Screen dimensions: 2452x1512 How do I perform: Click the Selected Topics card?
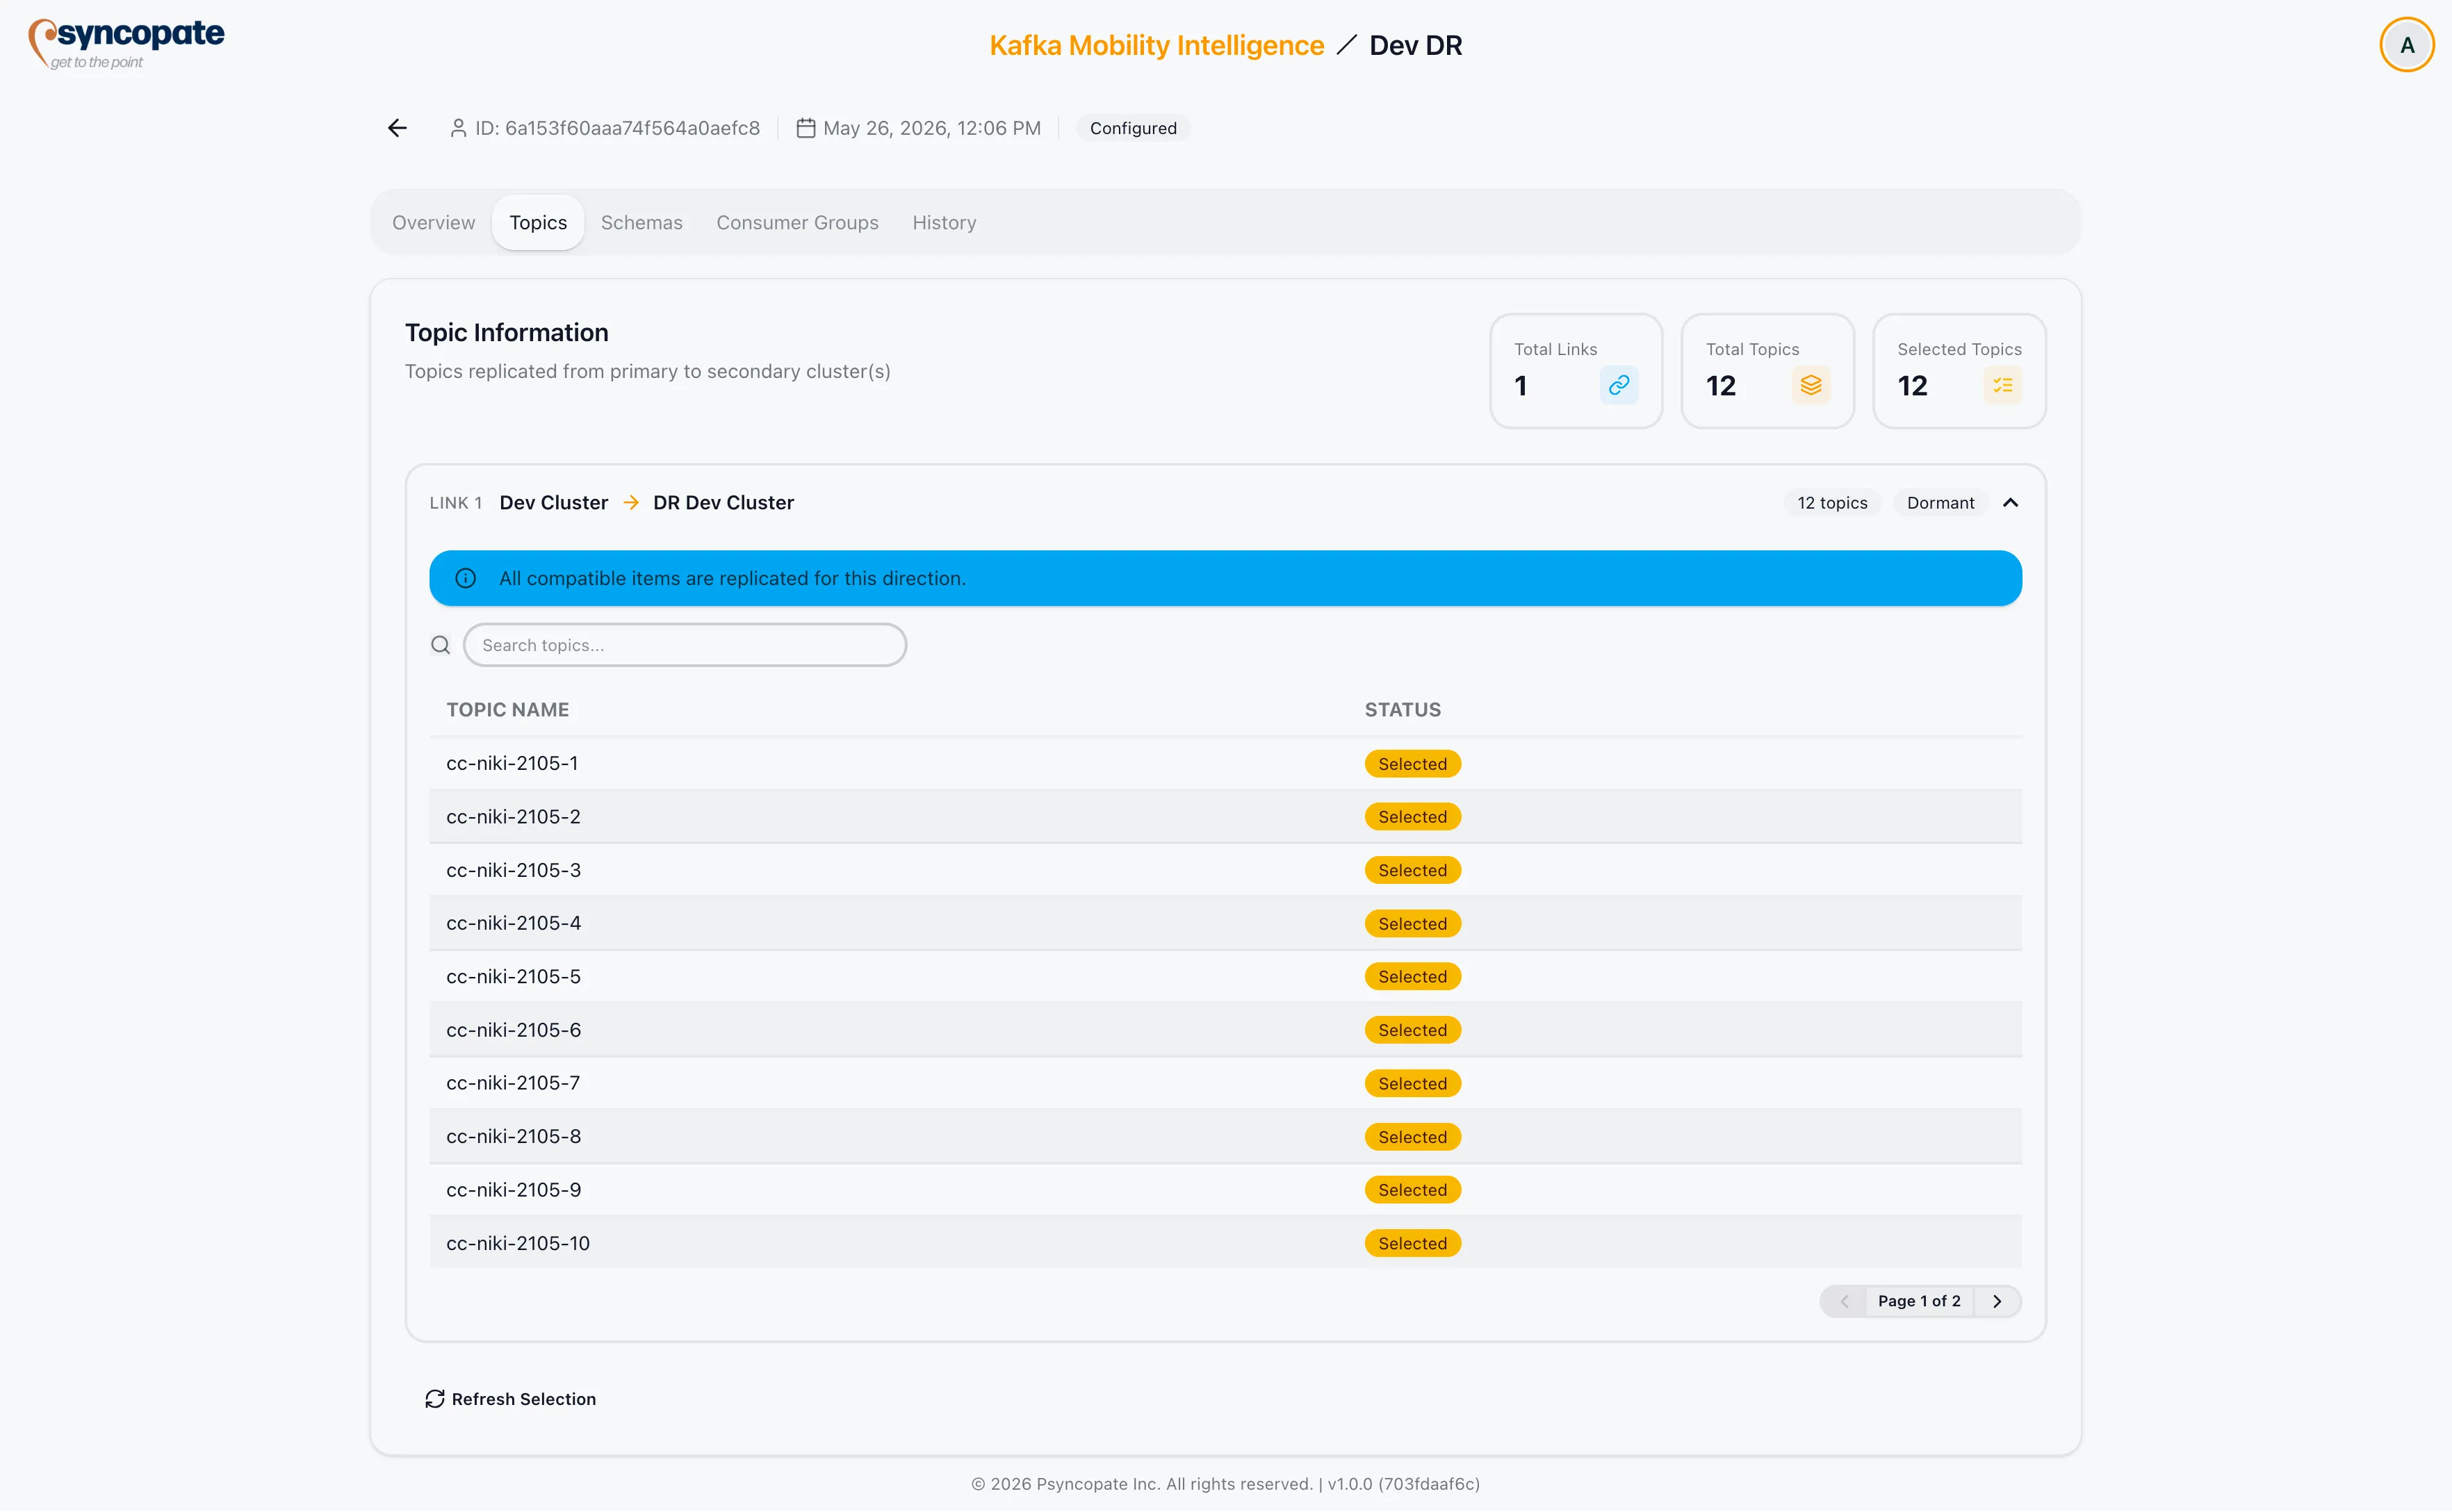click(1959, 371)
